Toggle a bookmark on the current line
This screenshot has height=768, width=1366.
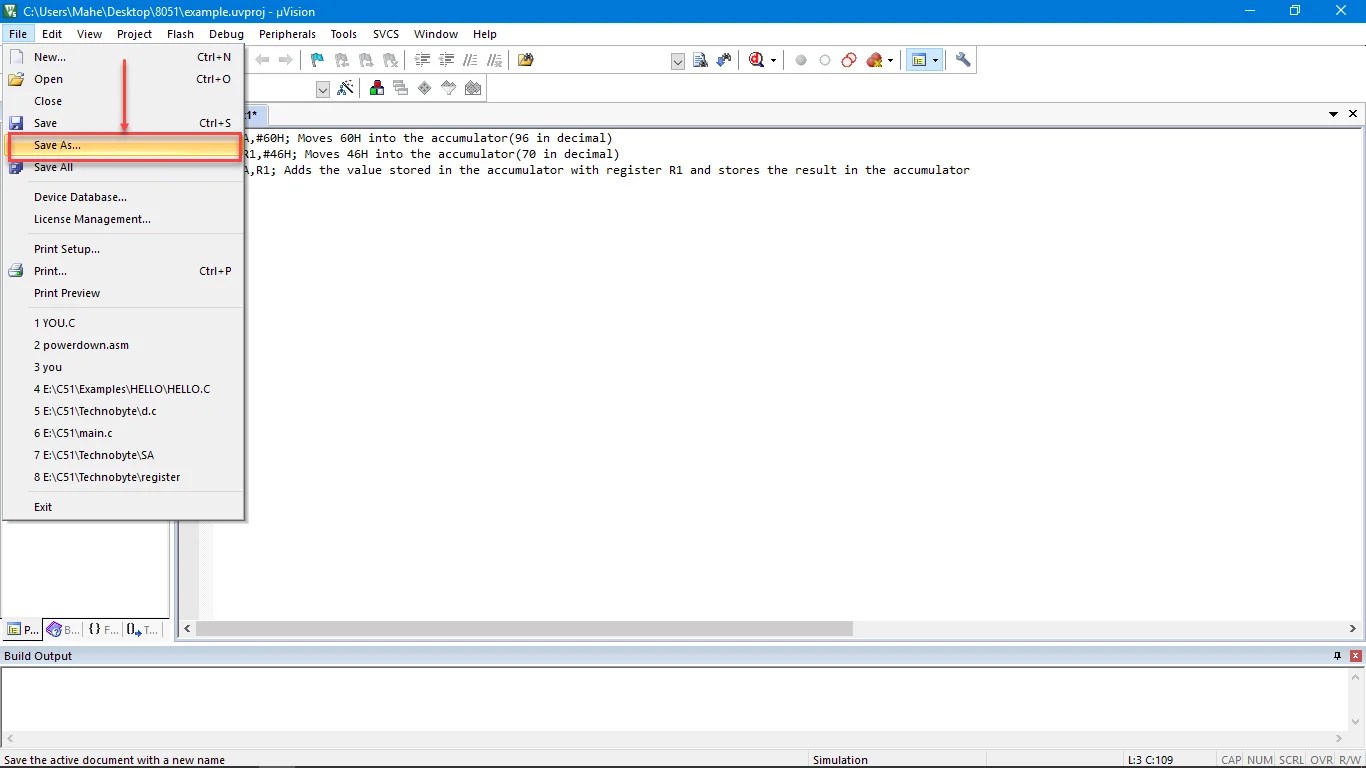[317, 60]
